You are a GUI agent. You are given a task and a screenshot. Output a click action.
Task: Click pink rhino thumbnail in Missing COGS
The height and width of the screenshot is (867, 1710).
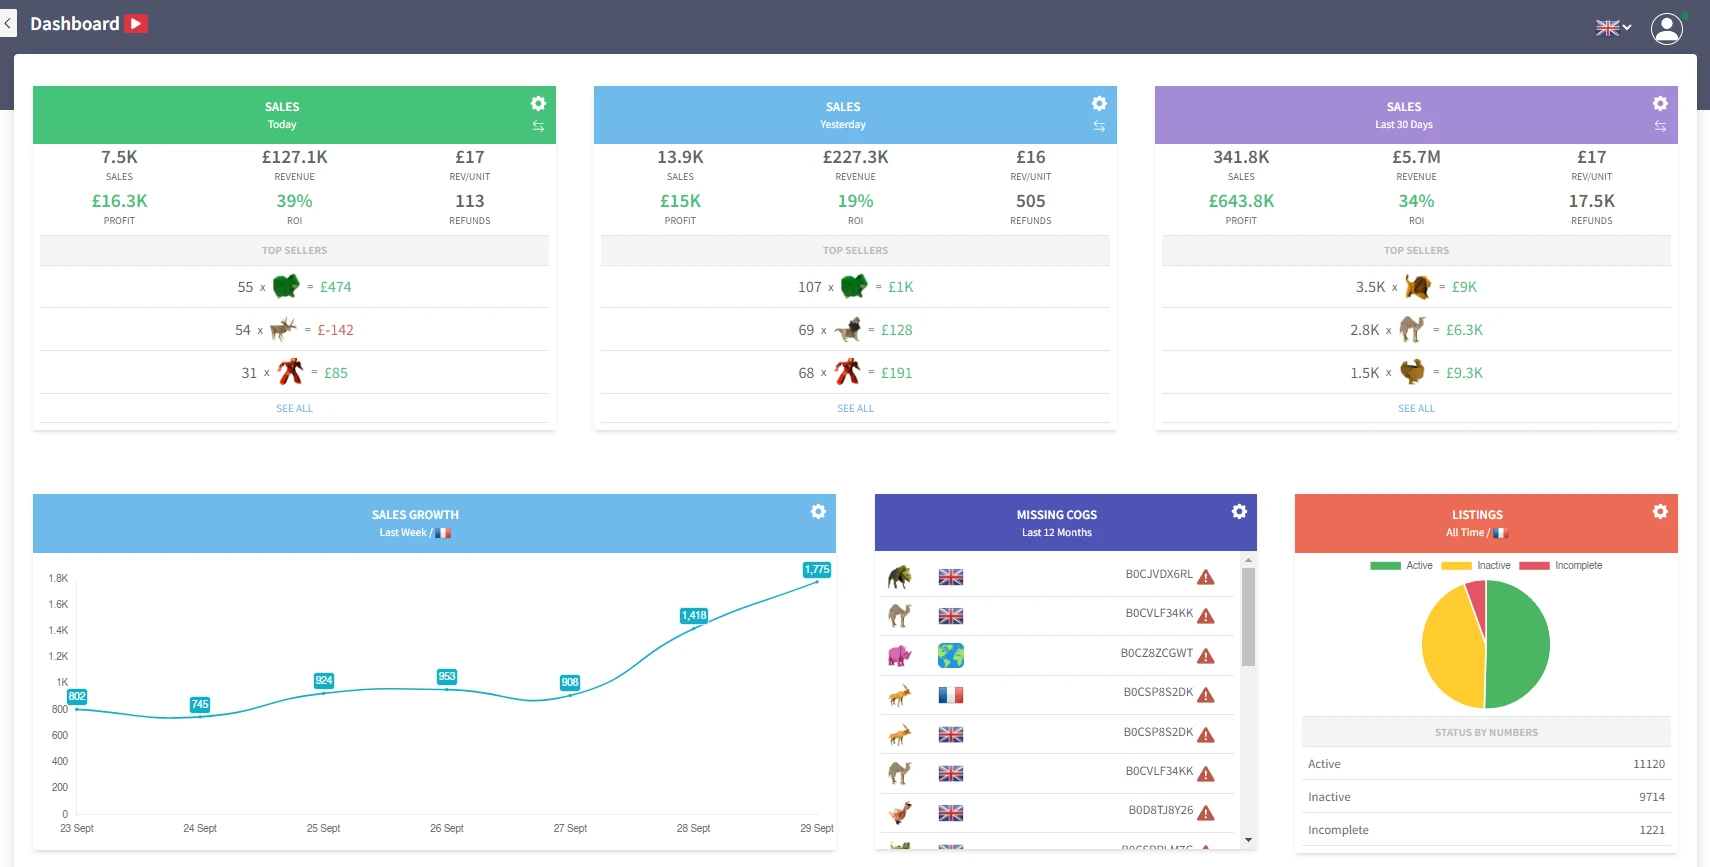(x=900, y=655)
